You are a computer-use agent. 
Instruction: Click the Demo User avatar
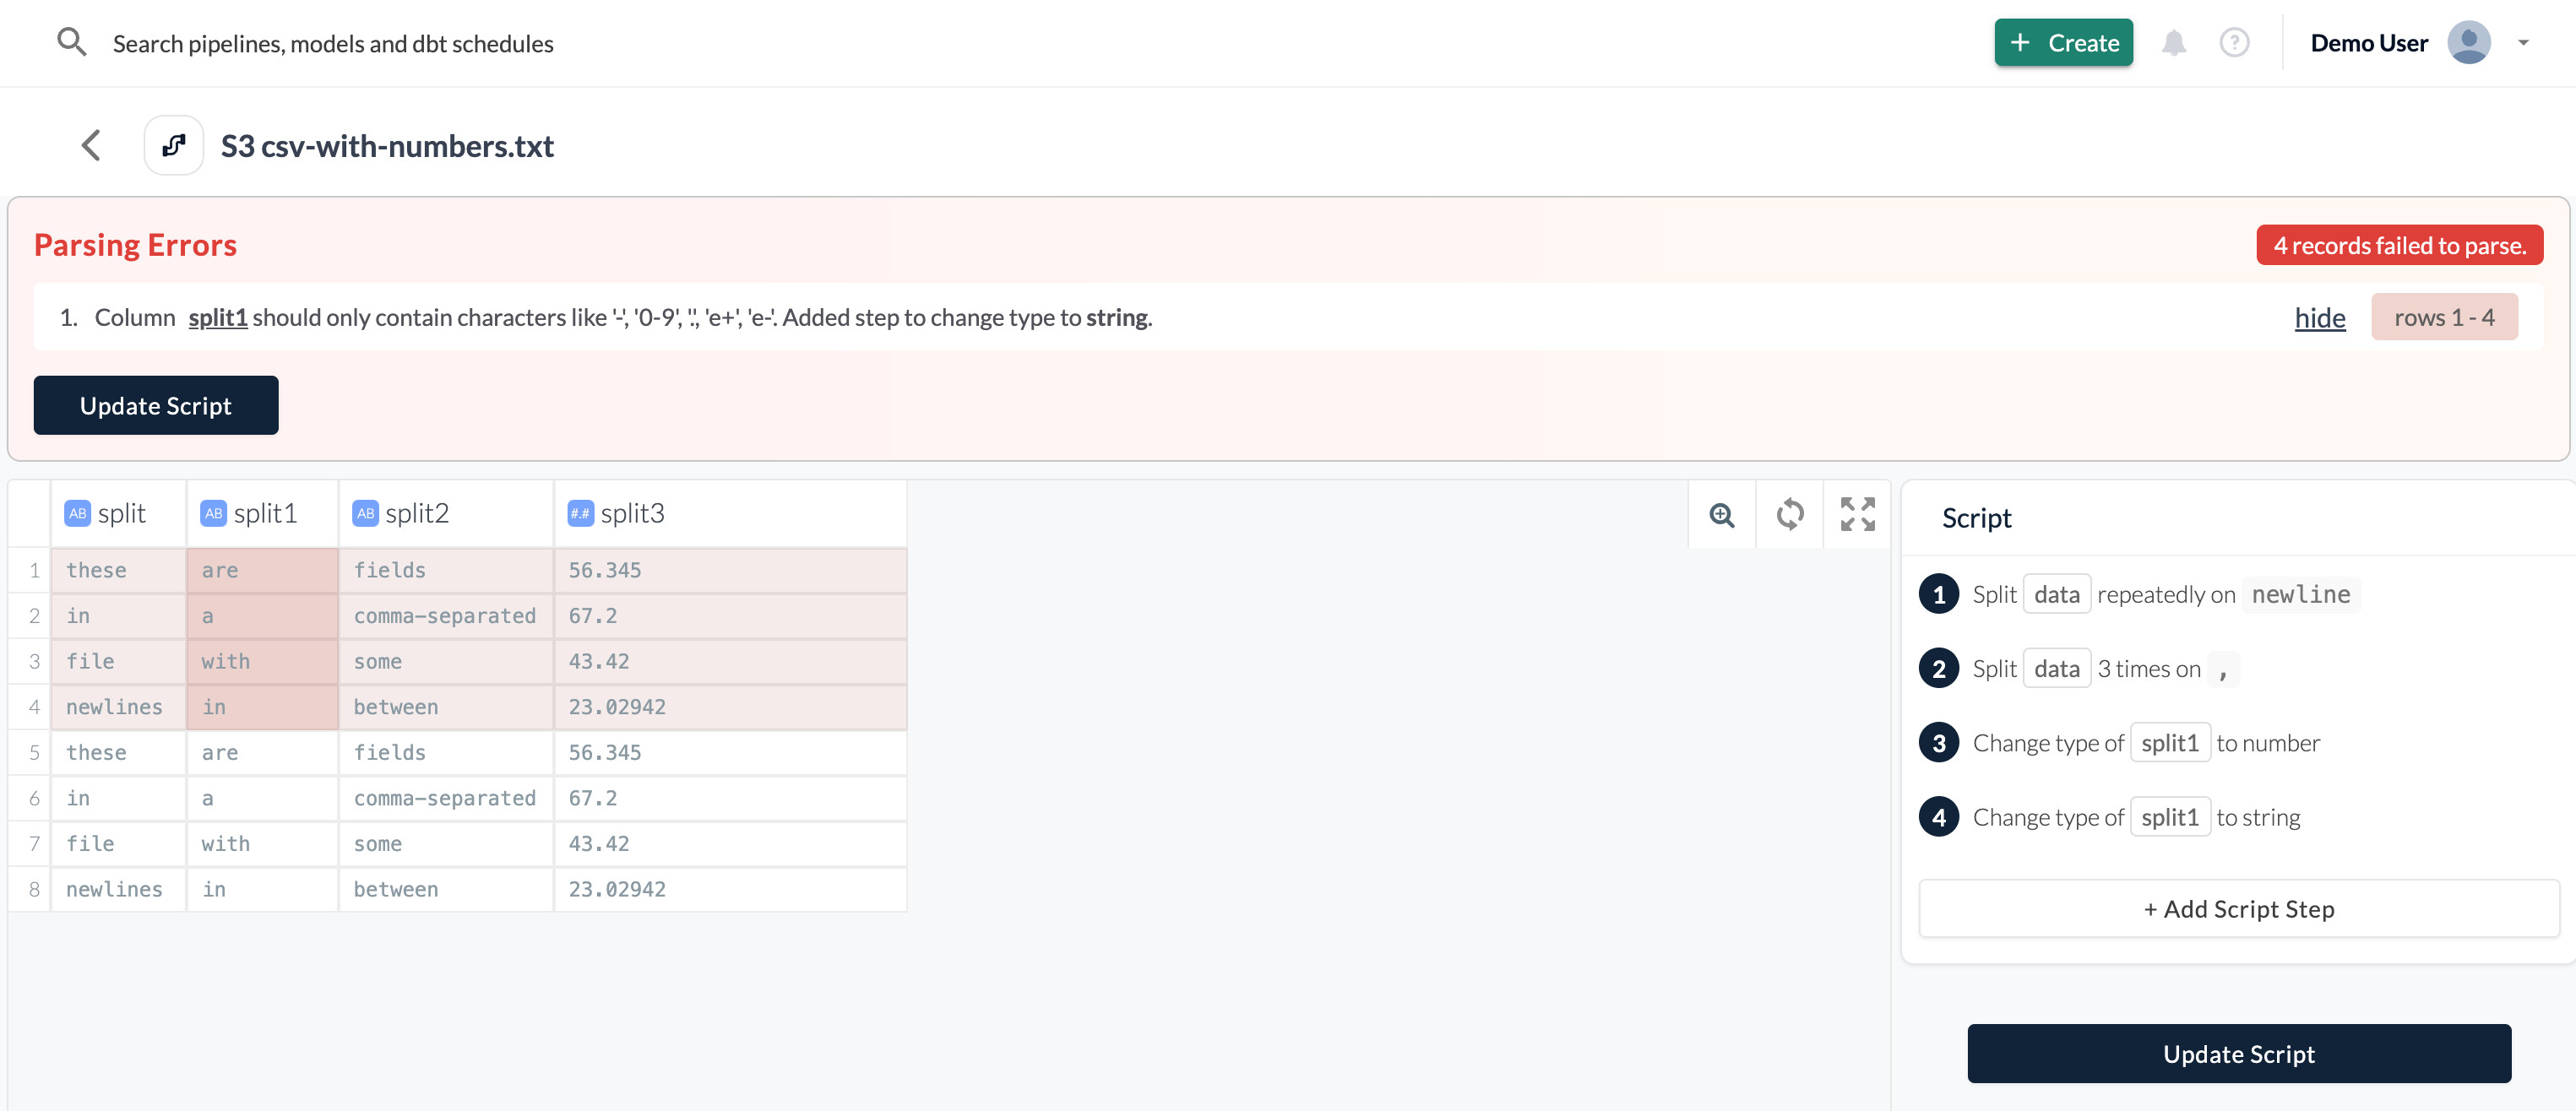(2468, 42)
